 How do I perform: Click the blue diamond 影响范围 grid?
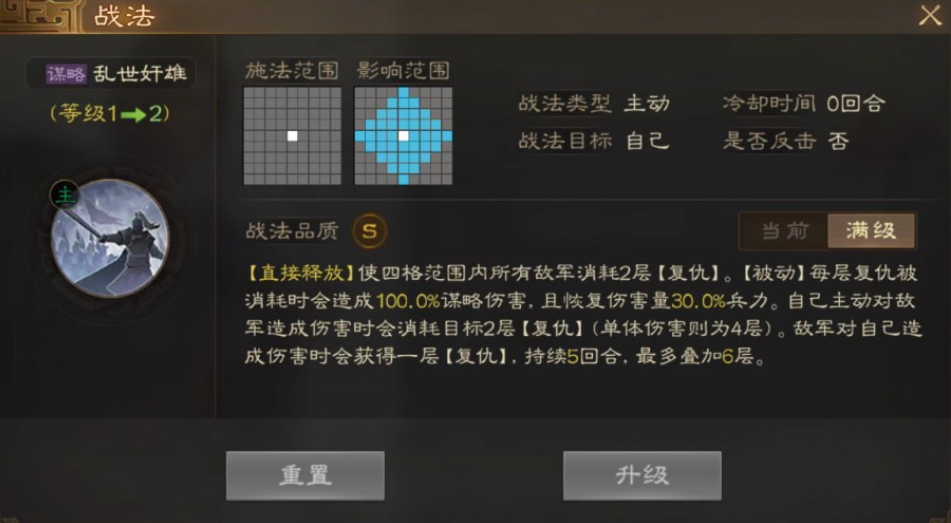[x=403, y=136]
